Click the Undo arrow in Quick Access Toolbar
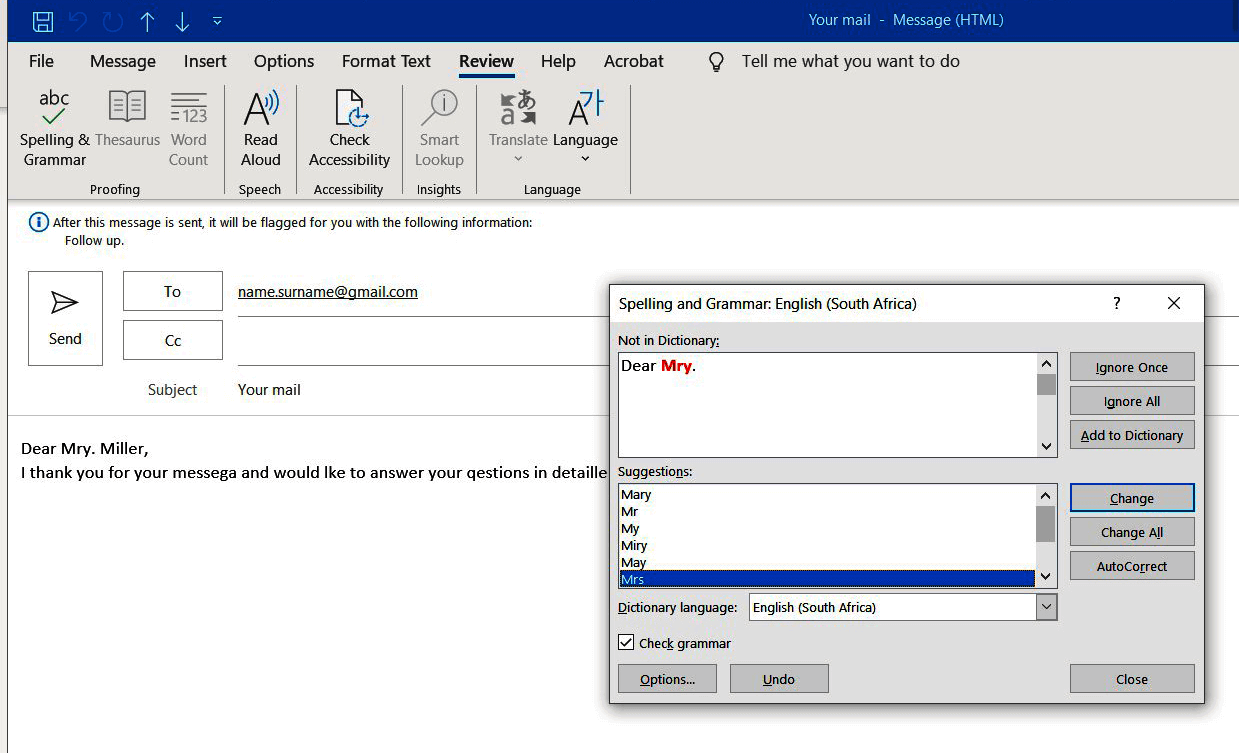Image resolution: width=1239 pixels, height=753 pixels. 77,18
